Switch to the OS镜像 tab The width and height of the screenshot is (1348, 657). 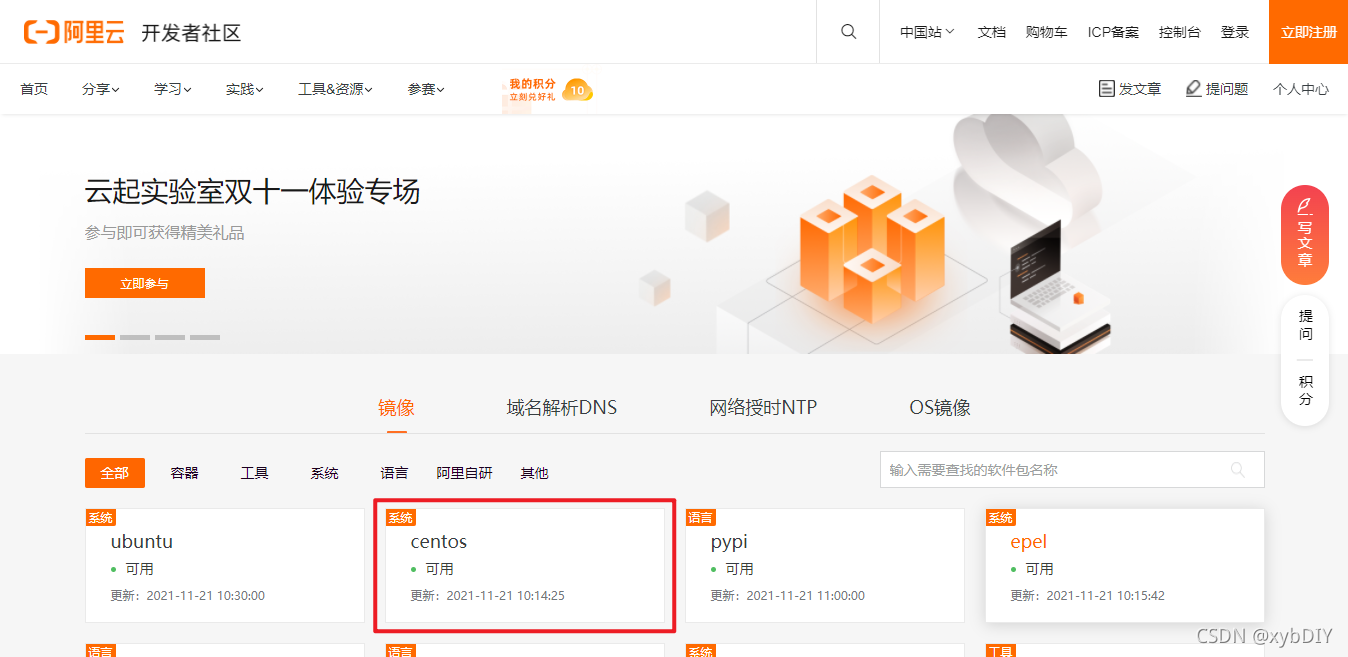pos(940,408)
